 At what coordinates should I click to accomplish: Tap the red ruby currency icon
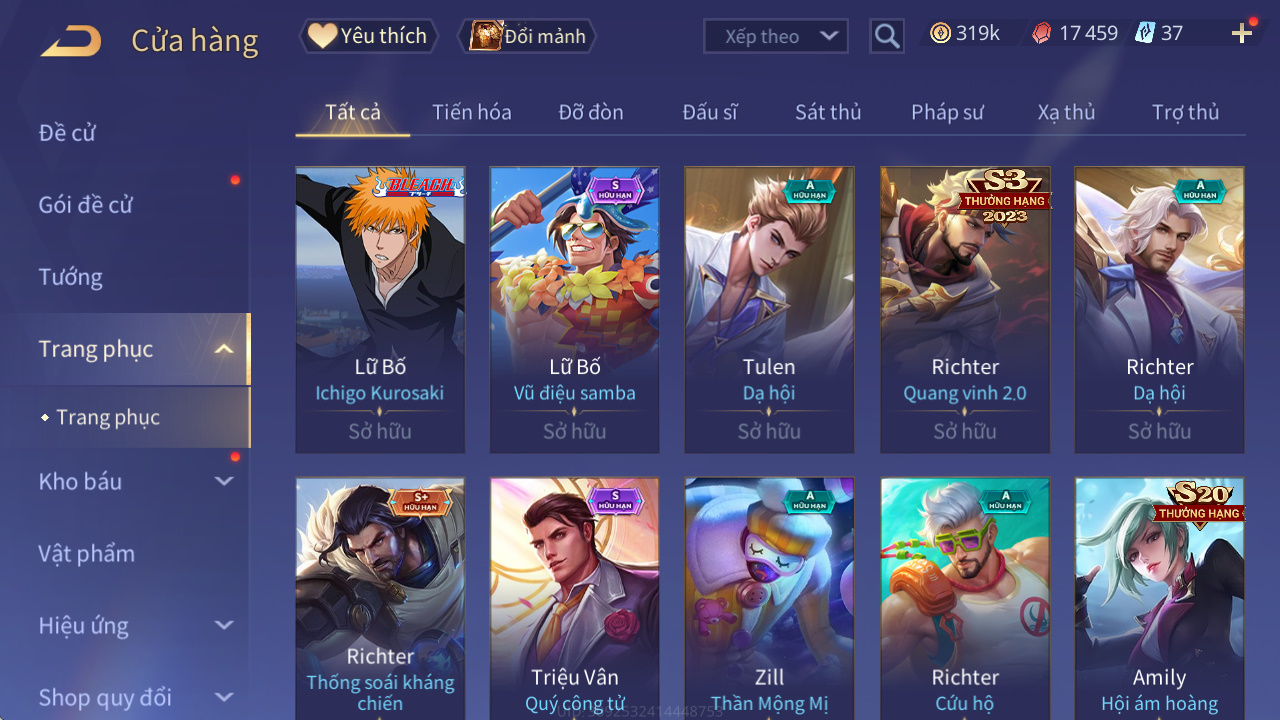[x=1042, y=33]
